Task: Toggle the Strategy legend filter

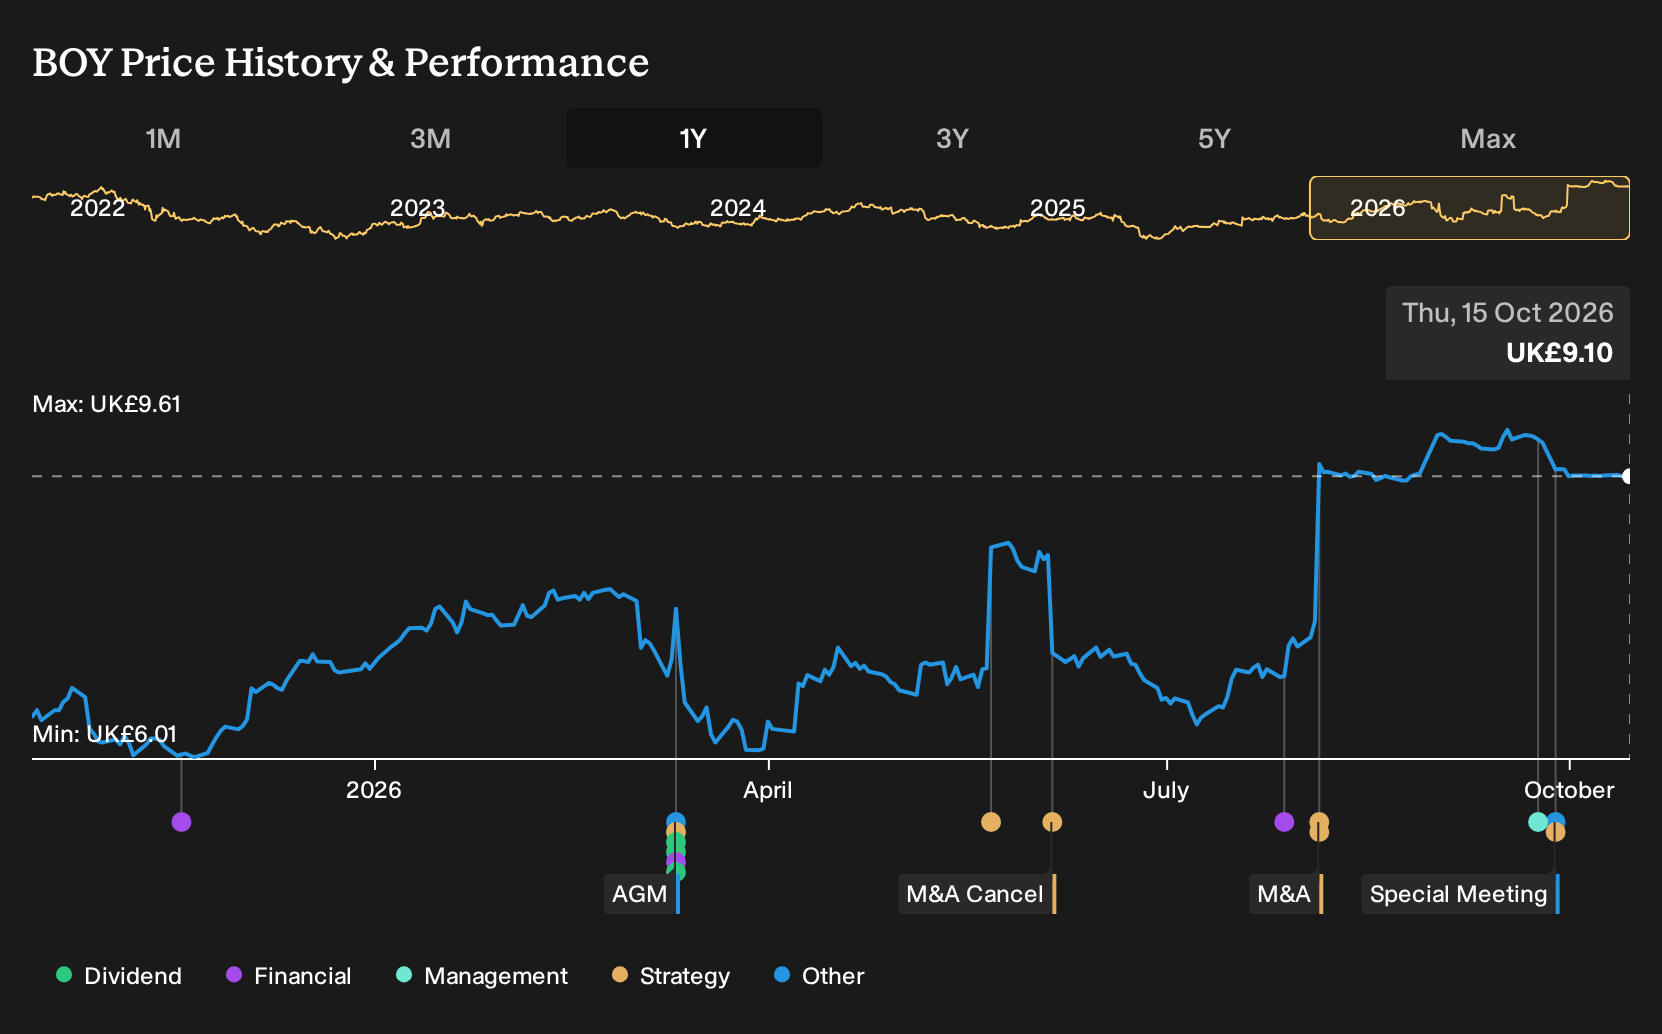Action: (671, 976)
